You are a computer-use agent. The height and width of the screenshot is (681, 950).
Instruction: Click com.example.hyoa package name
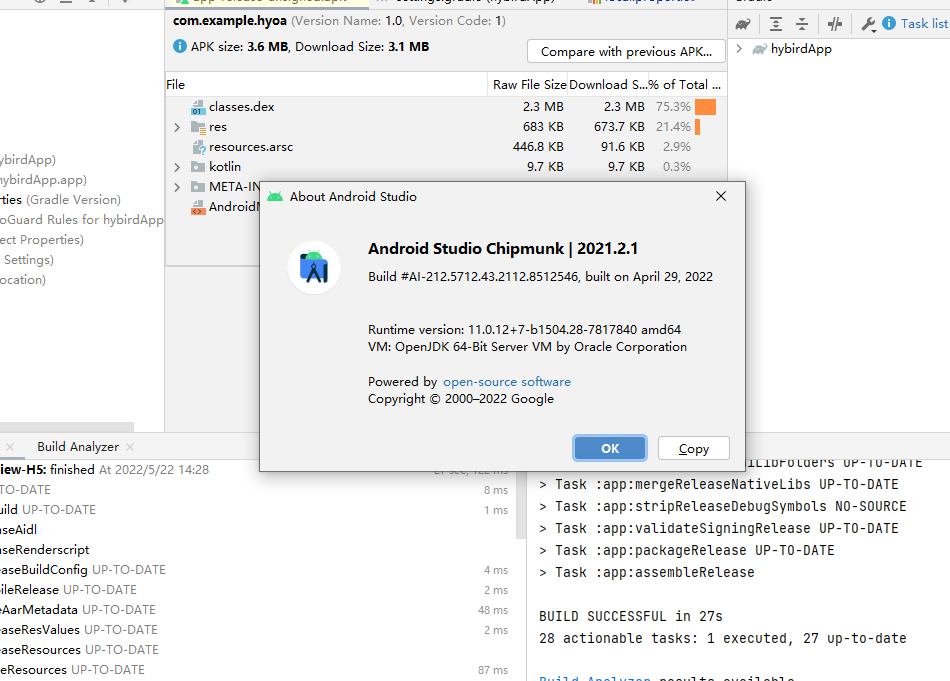coord(230,21)
